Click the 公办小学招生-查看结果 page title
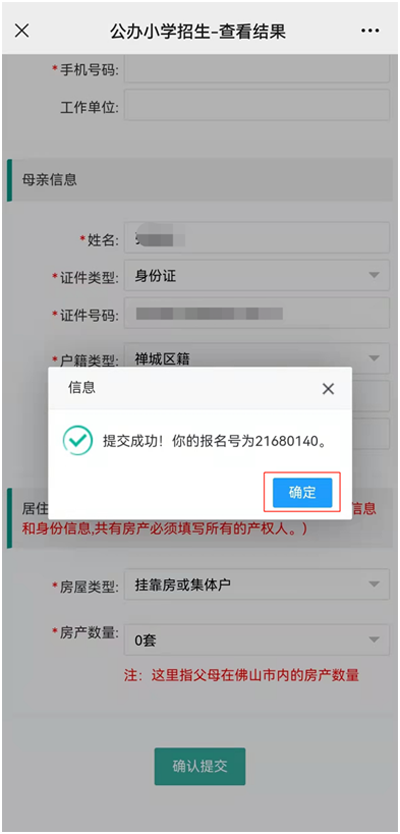This screenshot has height=834, width=400. tap(198, 31)
